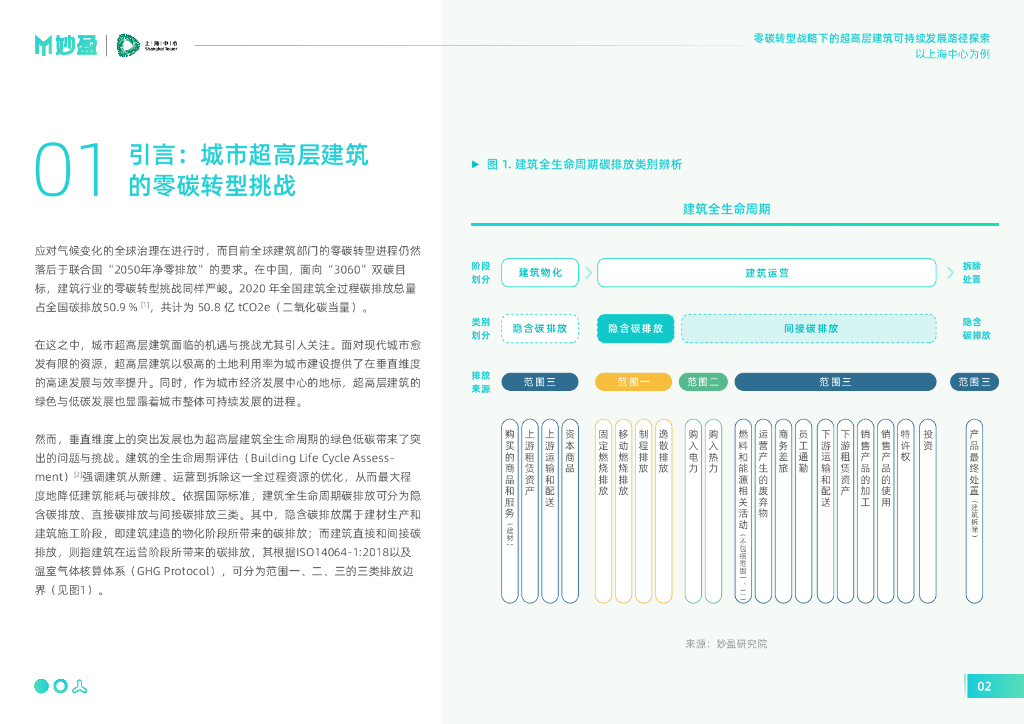This screenshot has width=1024, height=724.
Task: Click the 阶段划分 row label
Action: pyautogui.click(x=481, y=273)
